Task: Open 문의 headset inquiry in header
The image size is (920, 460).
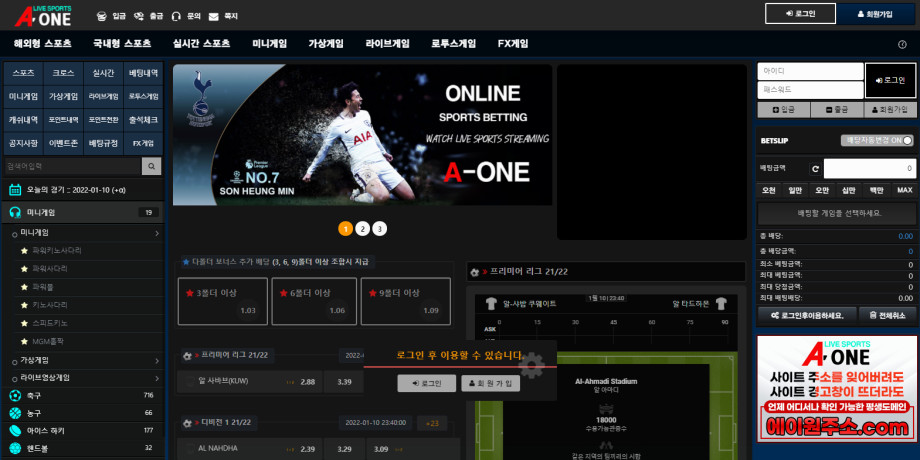Action: click(176, 16)
